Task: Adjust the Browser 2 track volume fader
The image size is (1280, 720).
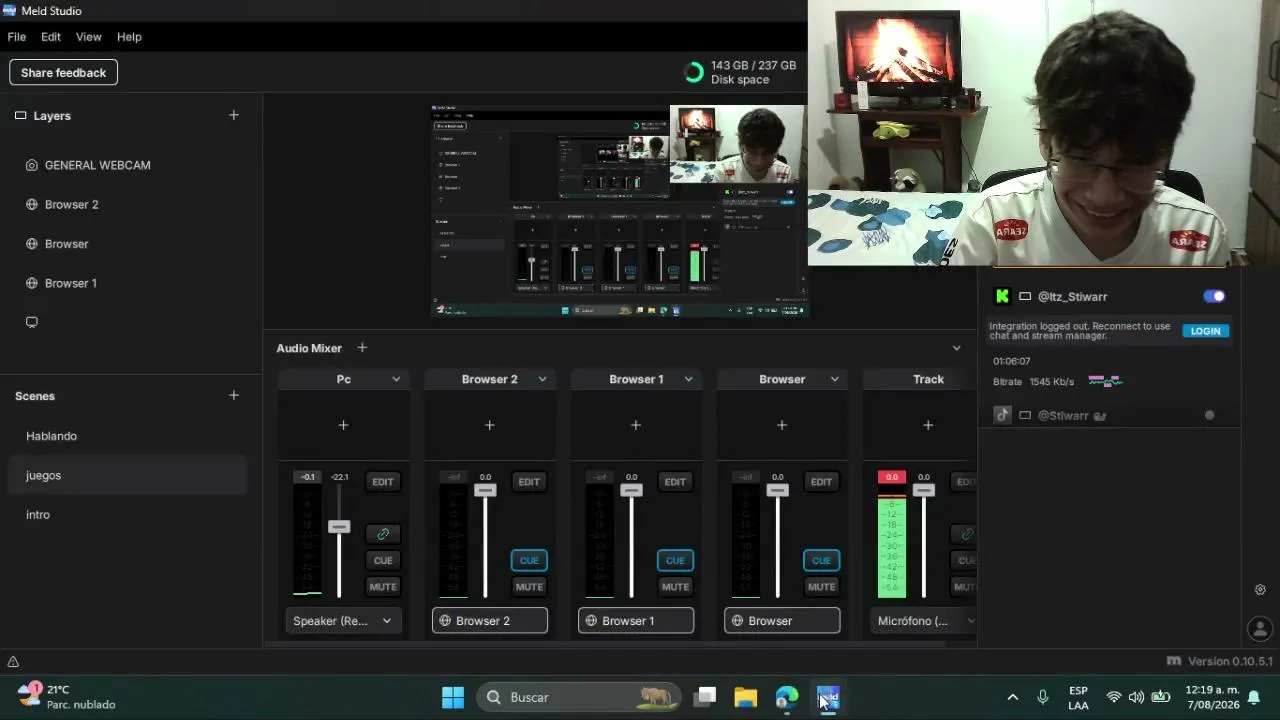Action: [x=485, y=490]
